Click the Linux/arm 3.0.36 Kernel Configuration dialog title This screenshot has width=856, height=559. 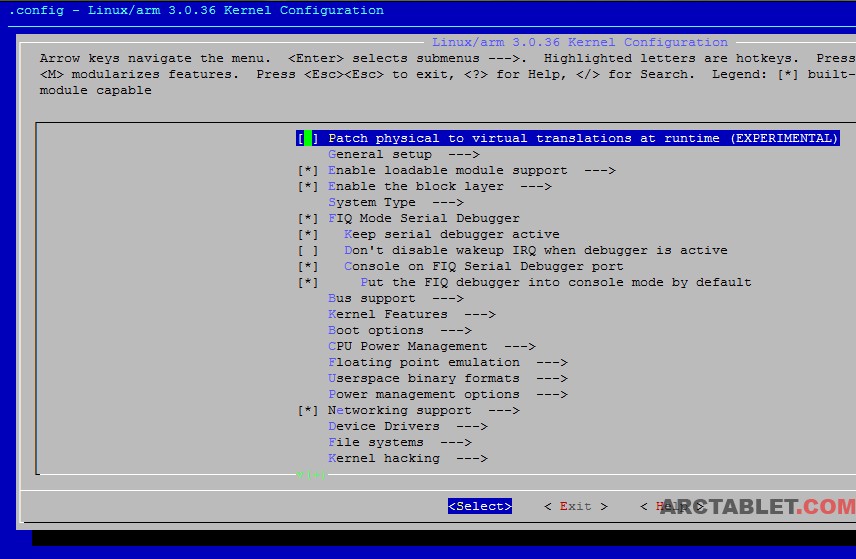click(580, 43)
